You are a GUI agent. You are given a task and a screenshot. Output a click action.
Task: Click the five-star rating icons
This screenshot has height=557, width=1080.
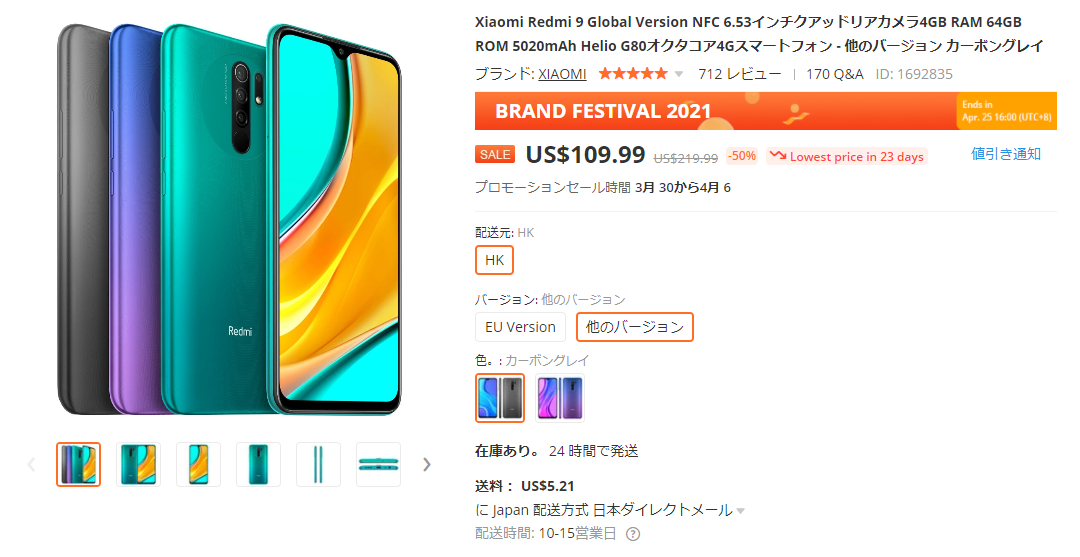pyautogui.click(x=633, y=74)
